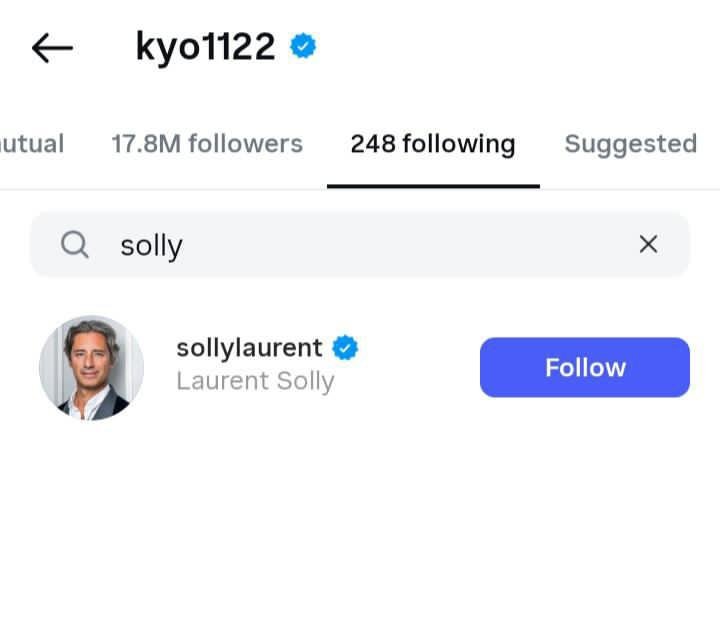The height and width of the screenshot is (634, 720).
Task: Select the 248 following tab
Action: pyautogui.click(x=433, y=144)
